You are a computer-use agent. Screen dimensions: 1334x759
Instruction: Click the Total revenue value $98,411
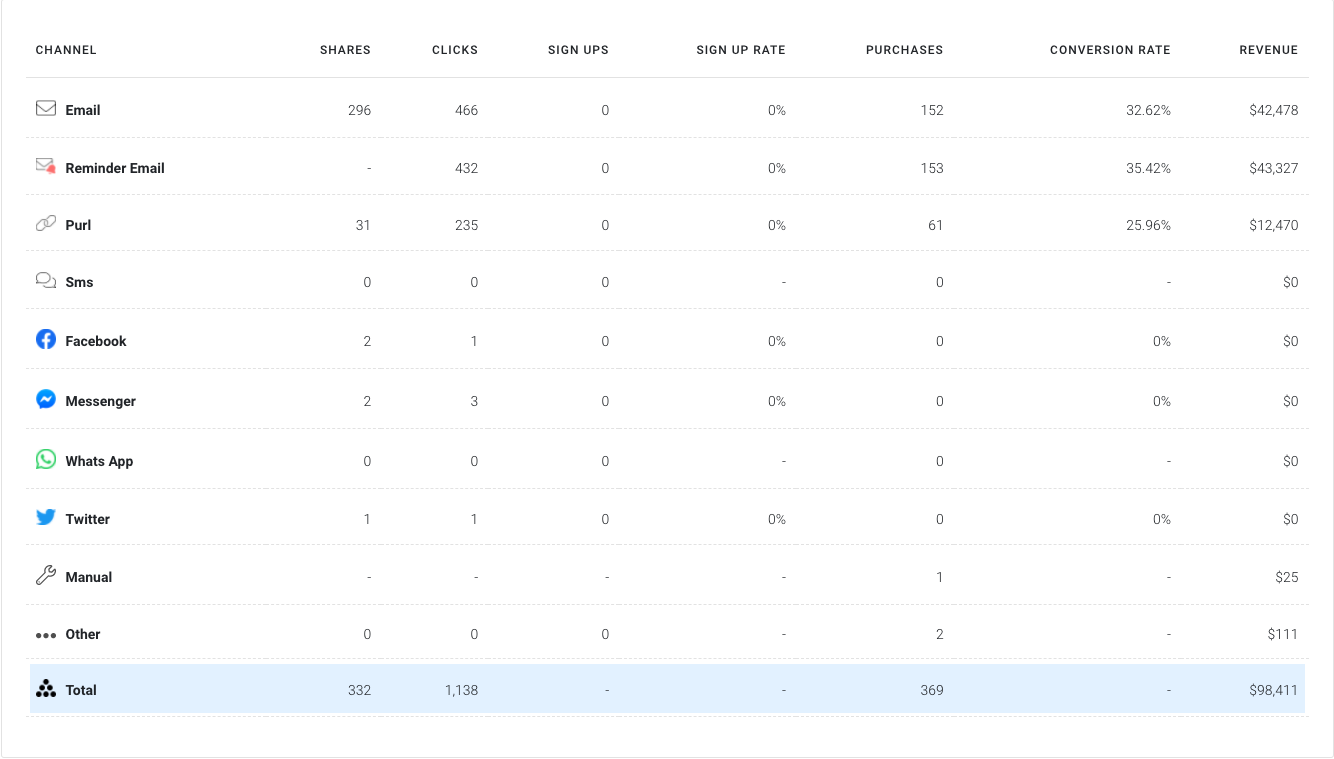(x=1273, y=690)
